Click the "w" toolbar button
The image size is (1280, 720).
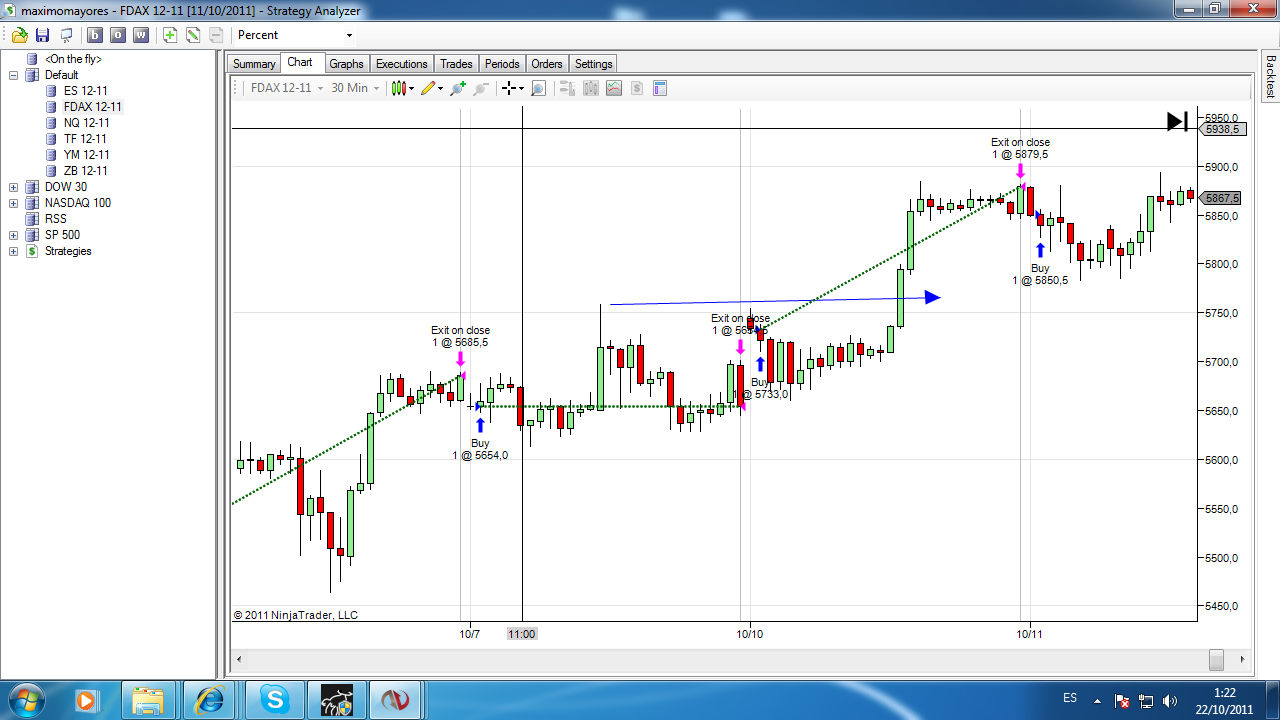coord(141,35)
